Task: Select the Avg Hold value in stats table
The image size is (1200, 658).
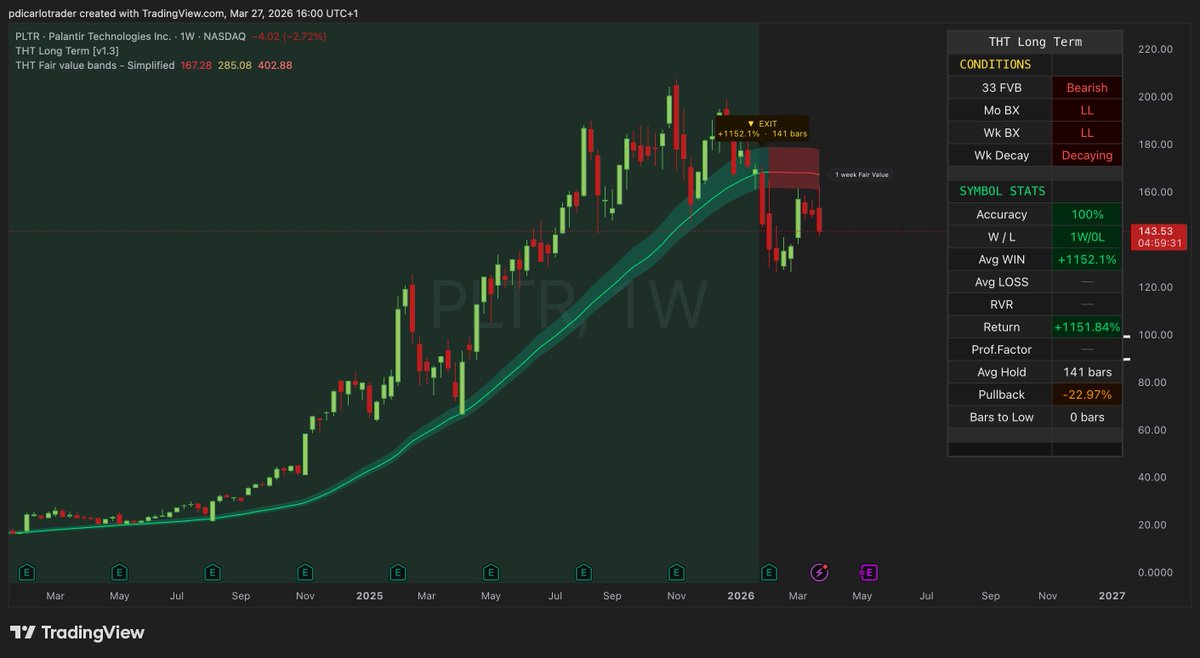Action: [1087, 372]
